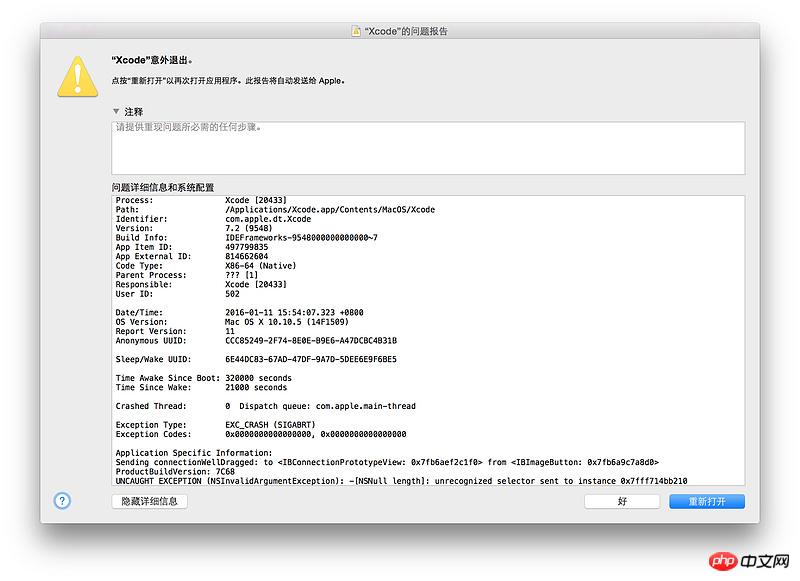
Task: Select identifier com.apple.dt.Xcode text
Action: [268, 219]
